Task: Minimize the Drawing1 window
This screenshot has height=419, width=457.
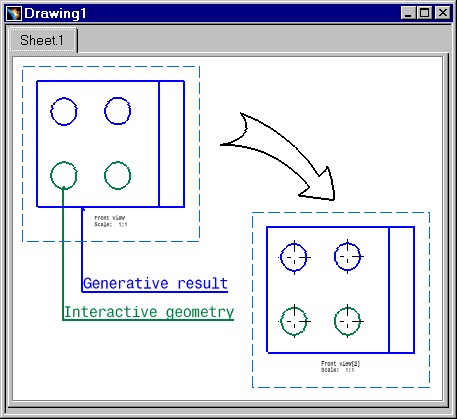Action: click(x=408, y=13)
